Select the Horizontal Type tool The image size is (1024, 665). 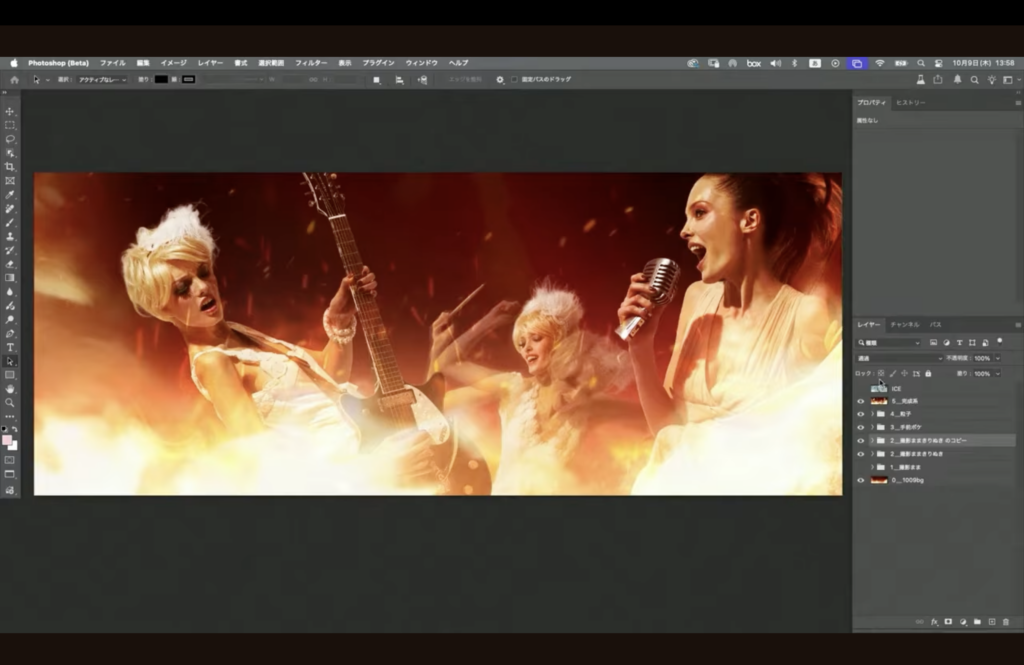[10, 346]
